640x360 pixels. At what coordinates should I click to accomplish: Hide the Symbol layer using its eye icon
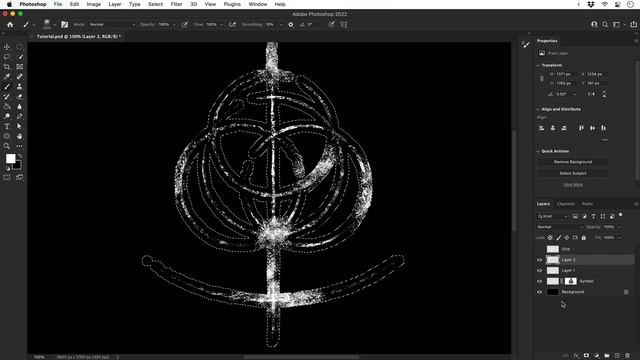[x=540, y=281]
